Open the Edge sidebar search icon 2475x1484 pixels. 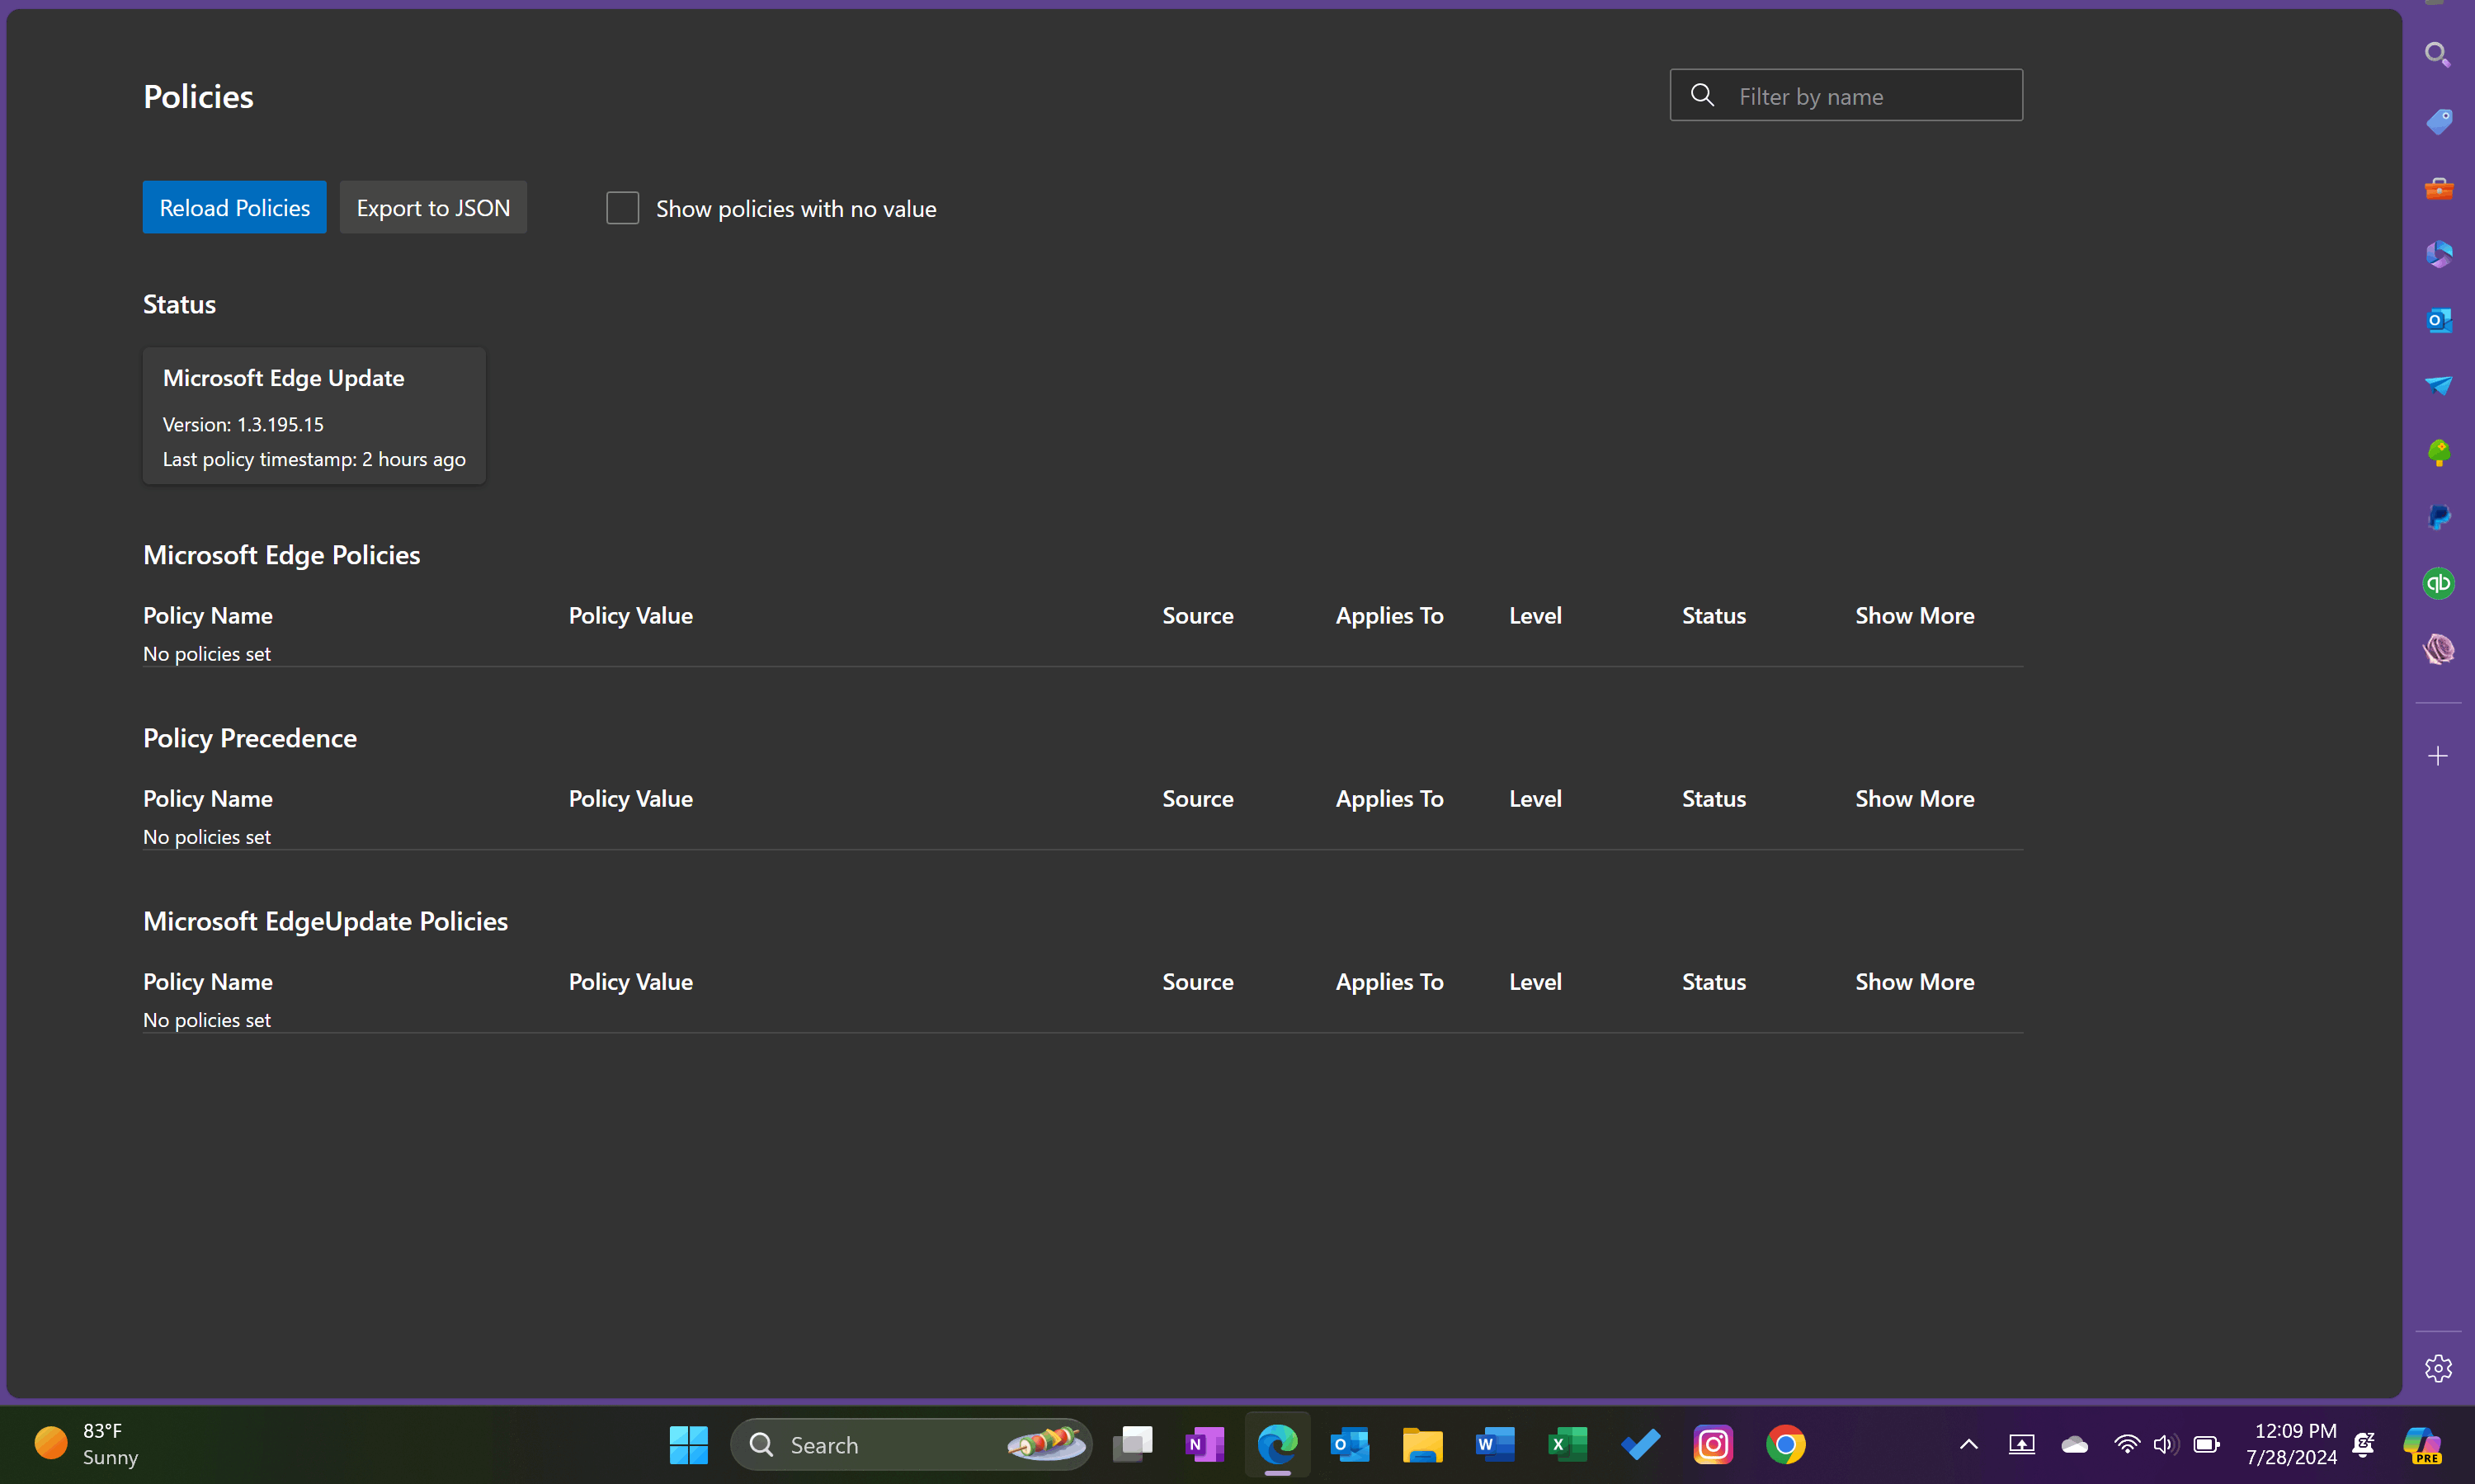click(2437, 55)
